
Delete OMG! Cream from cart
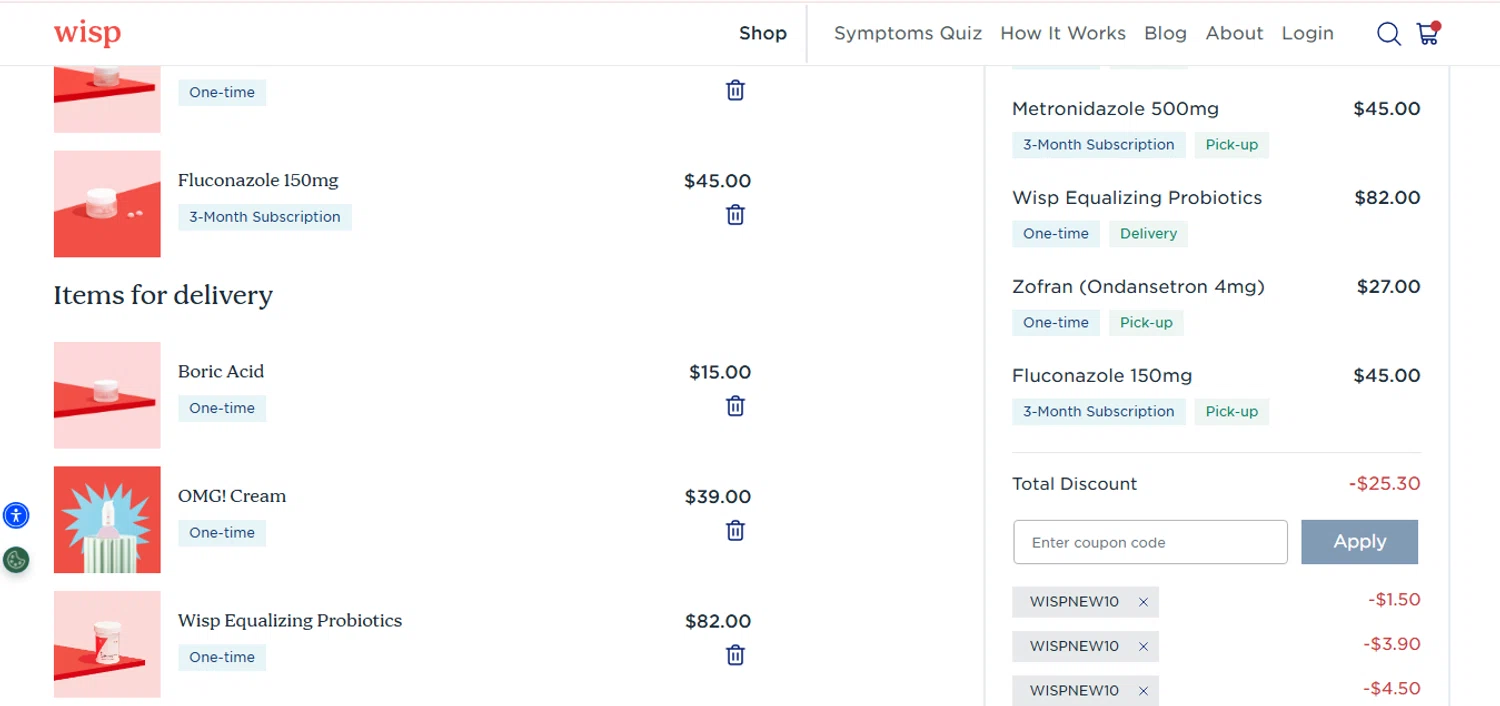point(735,531)
